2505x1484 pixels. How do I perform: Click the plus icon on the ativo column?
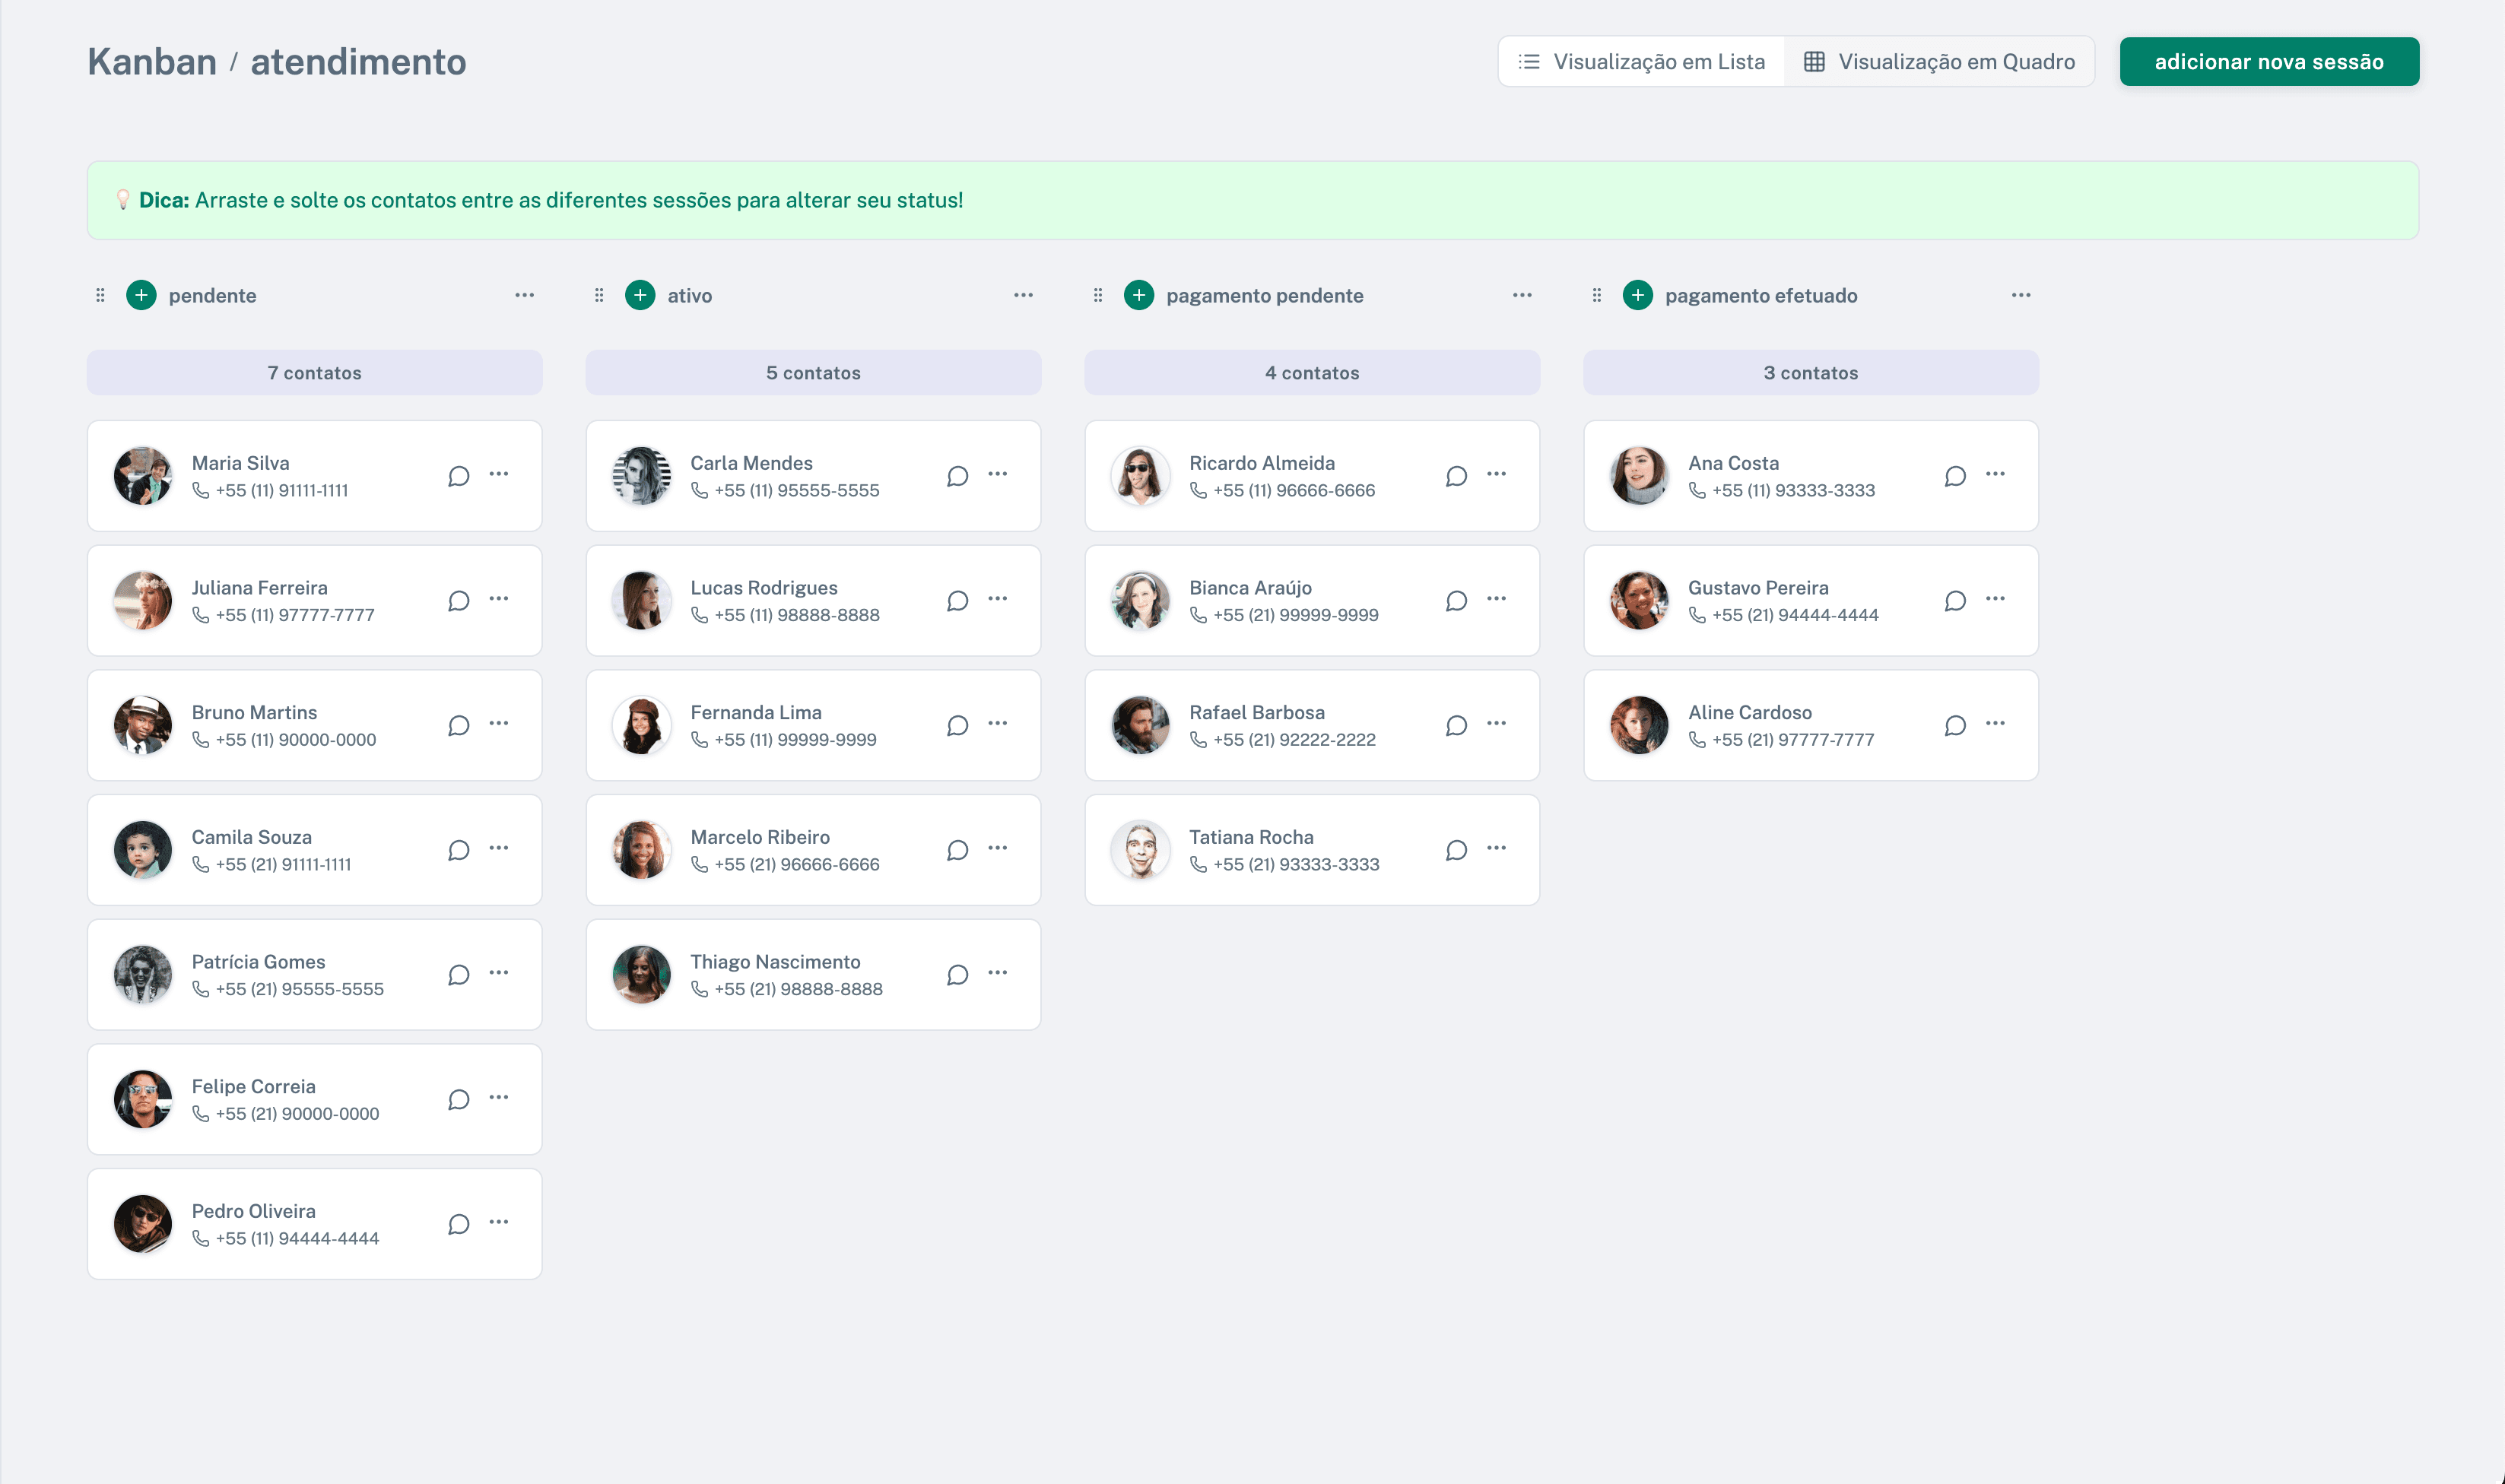pos(640,295)
